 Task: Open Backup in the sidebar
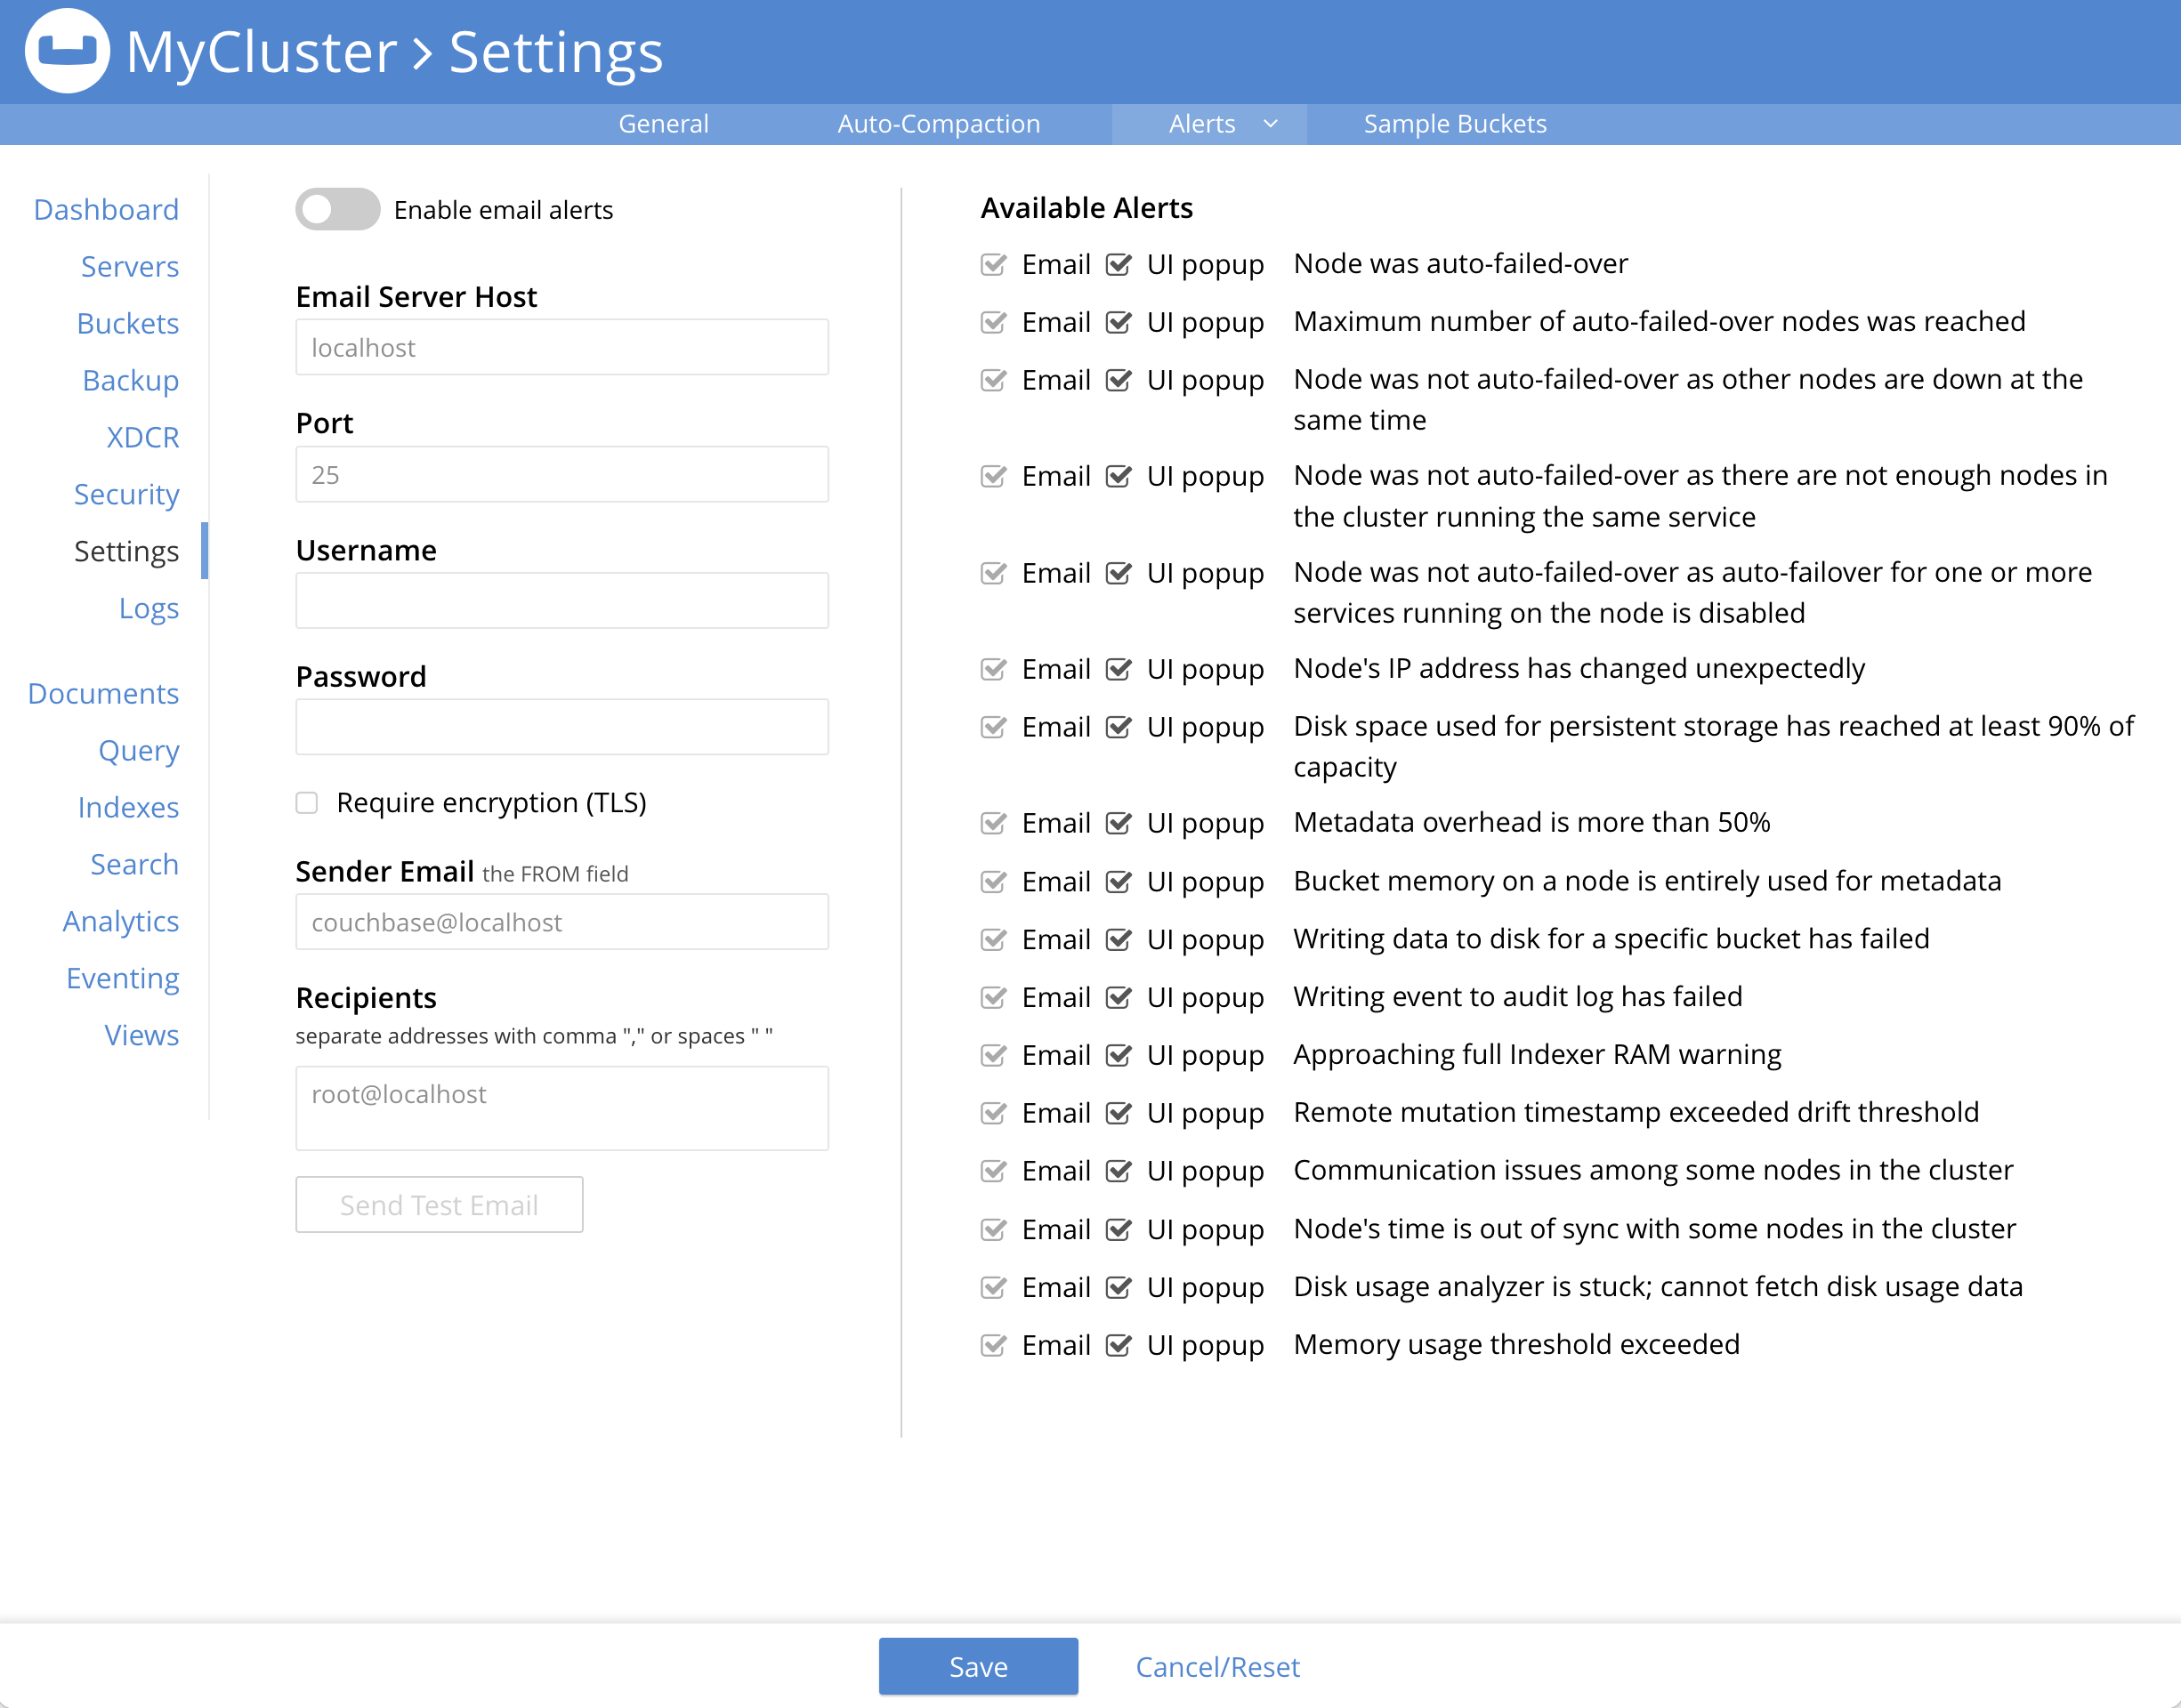tap(131, 381)
